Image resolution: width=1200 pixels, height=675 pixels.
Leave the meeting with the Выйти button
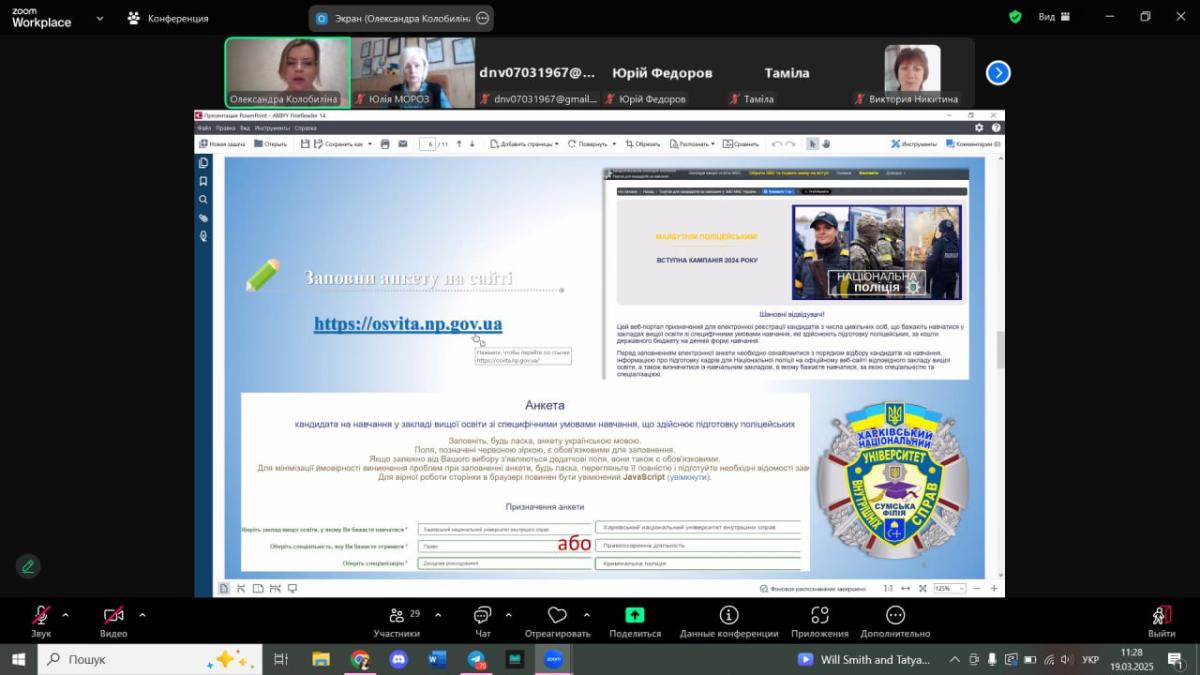pos(1161,618)
